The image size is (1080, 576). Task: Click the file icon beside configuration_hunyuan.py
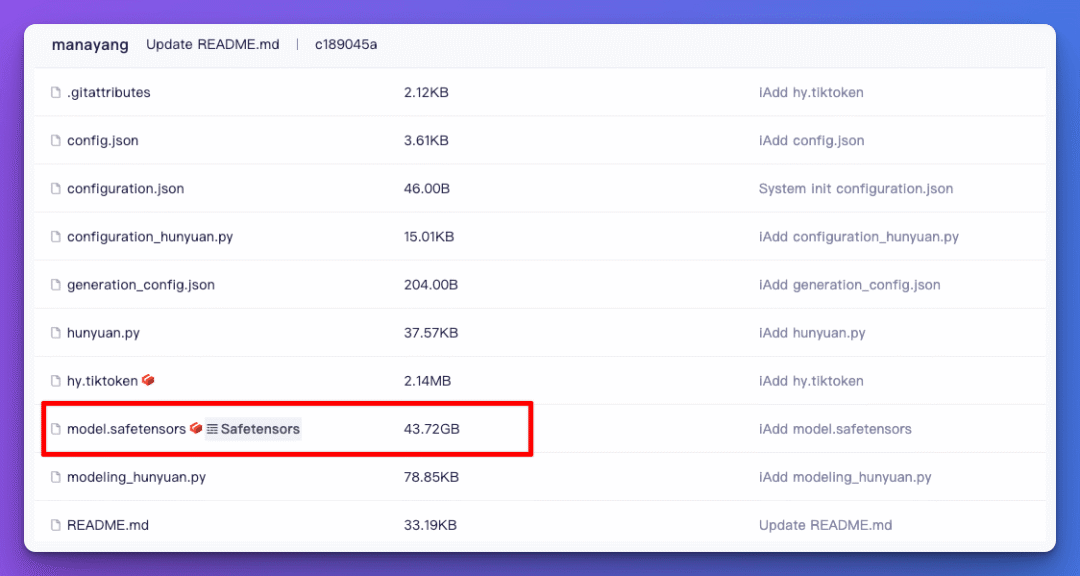pos(56,237)
